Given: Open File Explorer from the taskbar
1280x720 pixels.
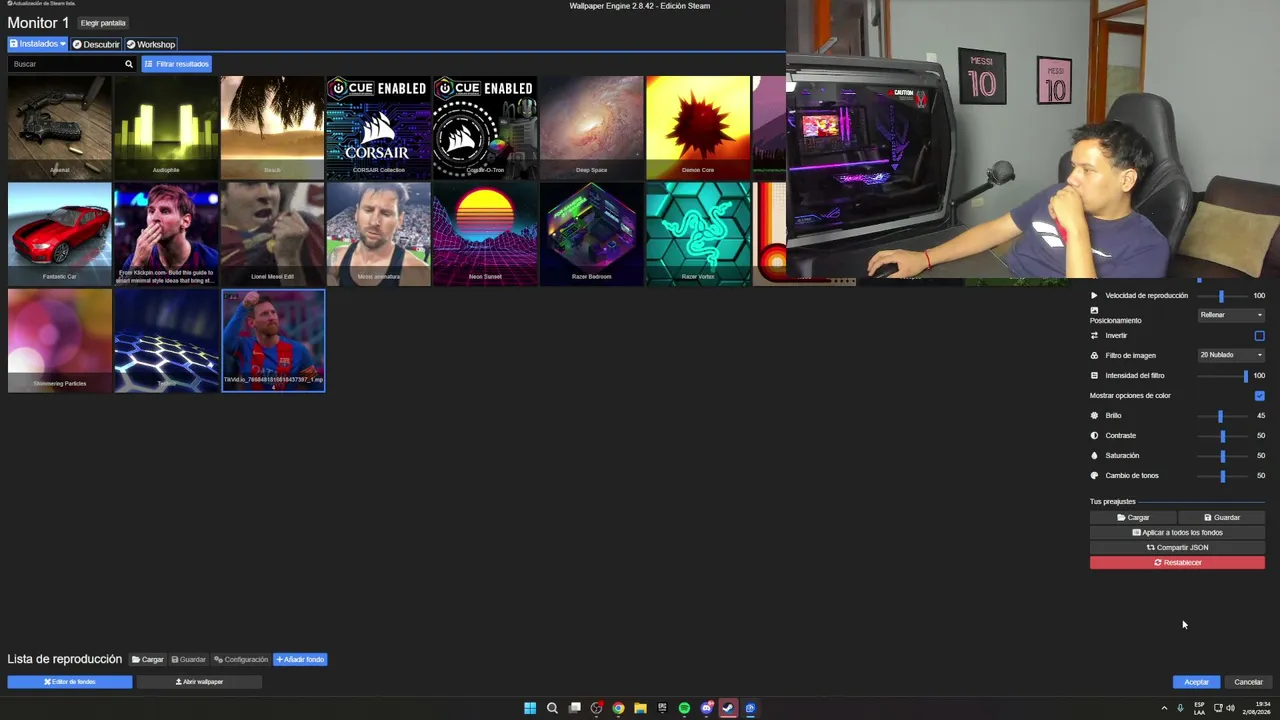Looking at the screenshot, I should click(640, 708).
